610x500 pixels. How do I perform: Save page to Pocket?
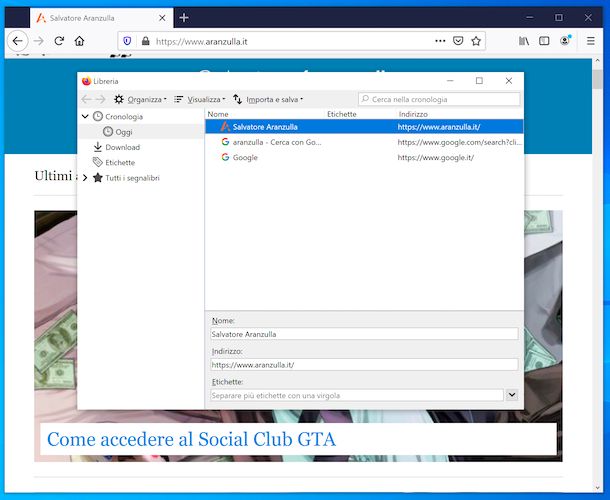click(458, 41)
